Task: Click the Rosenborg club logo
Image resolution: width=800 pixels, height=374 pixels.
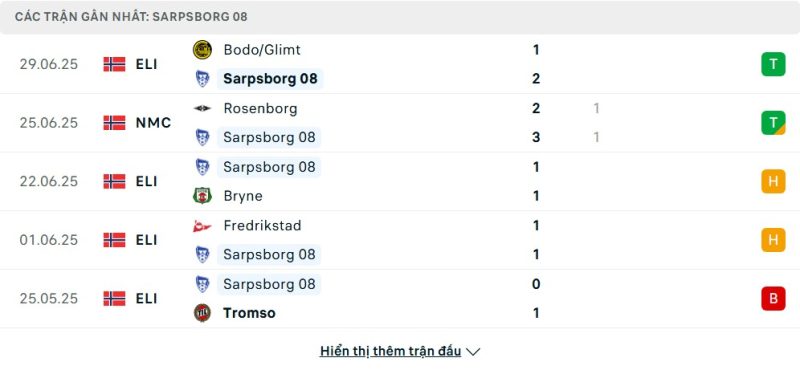Action: pyautogui.click(x=203, y=108)
